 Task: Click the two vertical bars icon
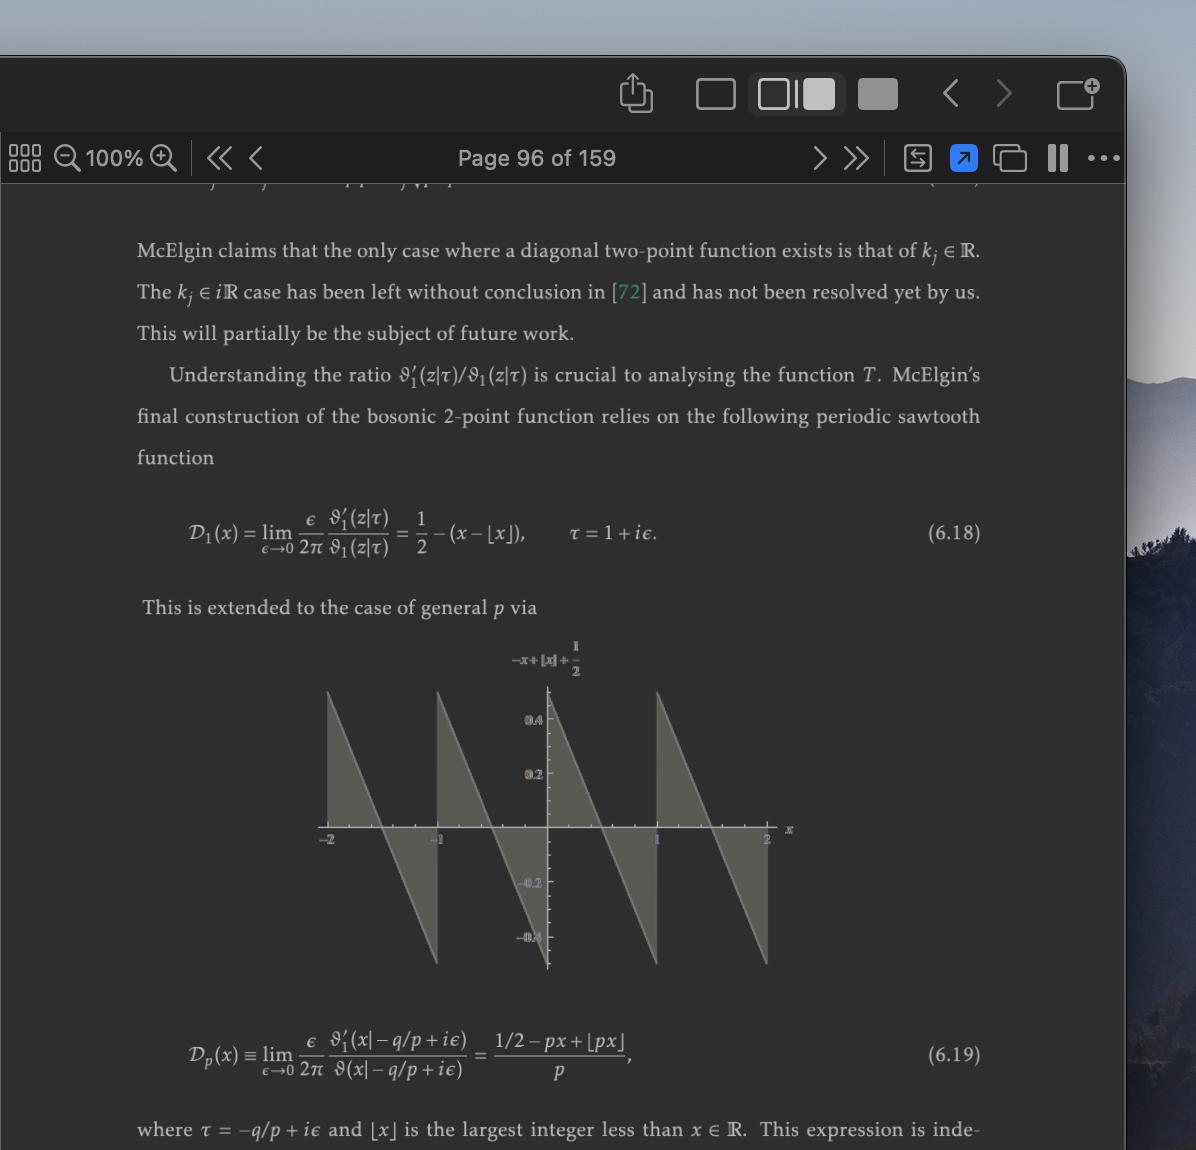1058,158
